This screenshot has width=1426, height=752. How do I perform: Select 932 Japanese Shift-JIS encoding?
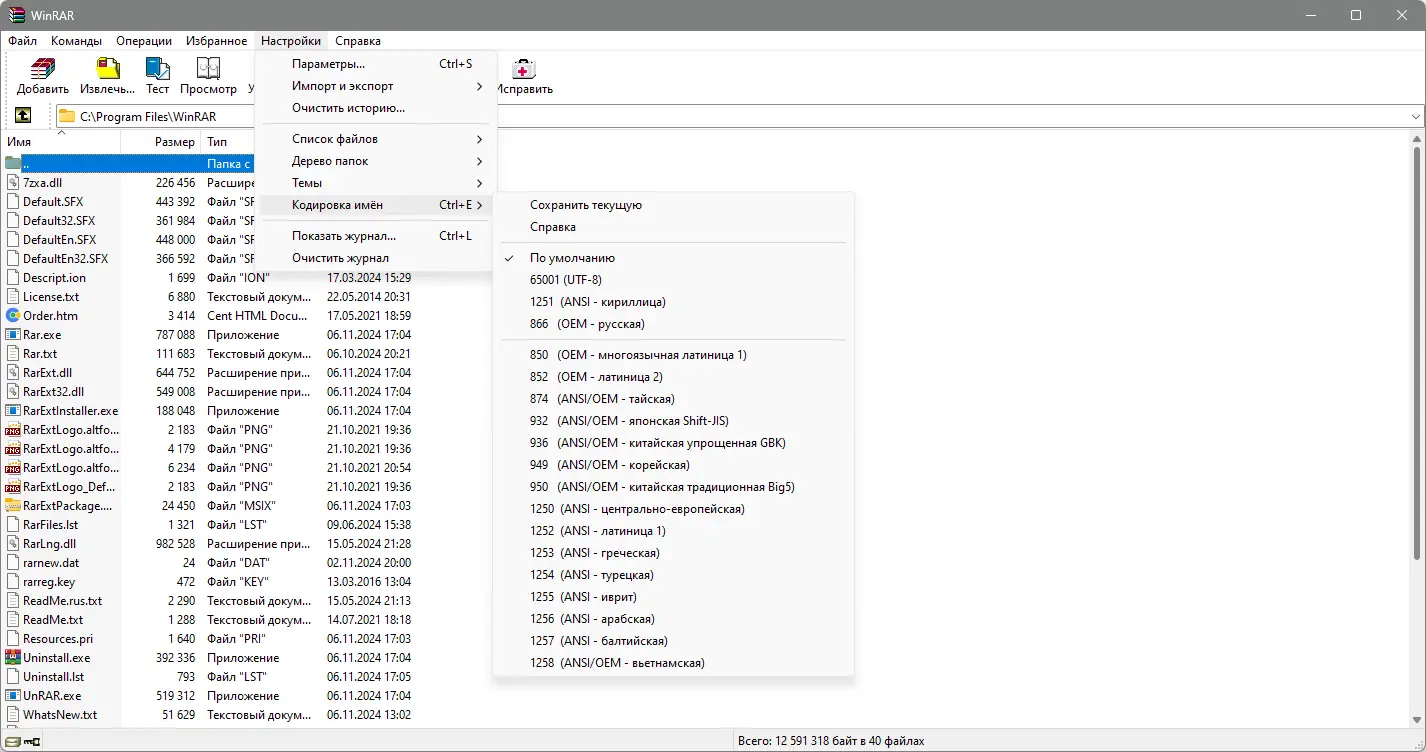[x=674, y=421]
